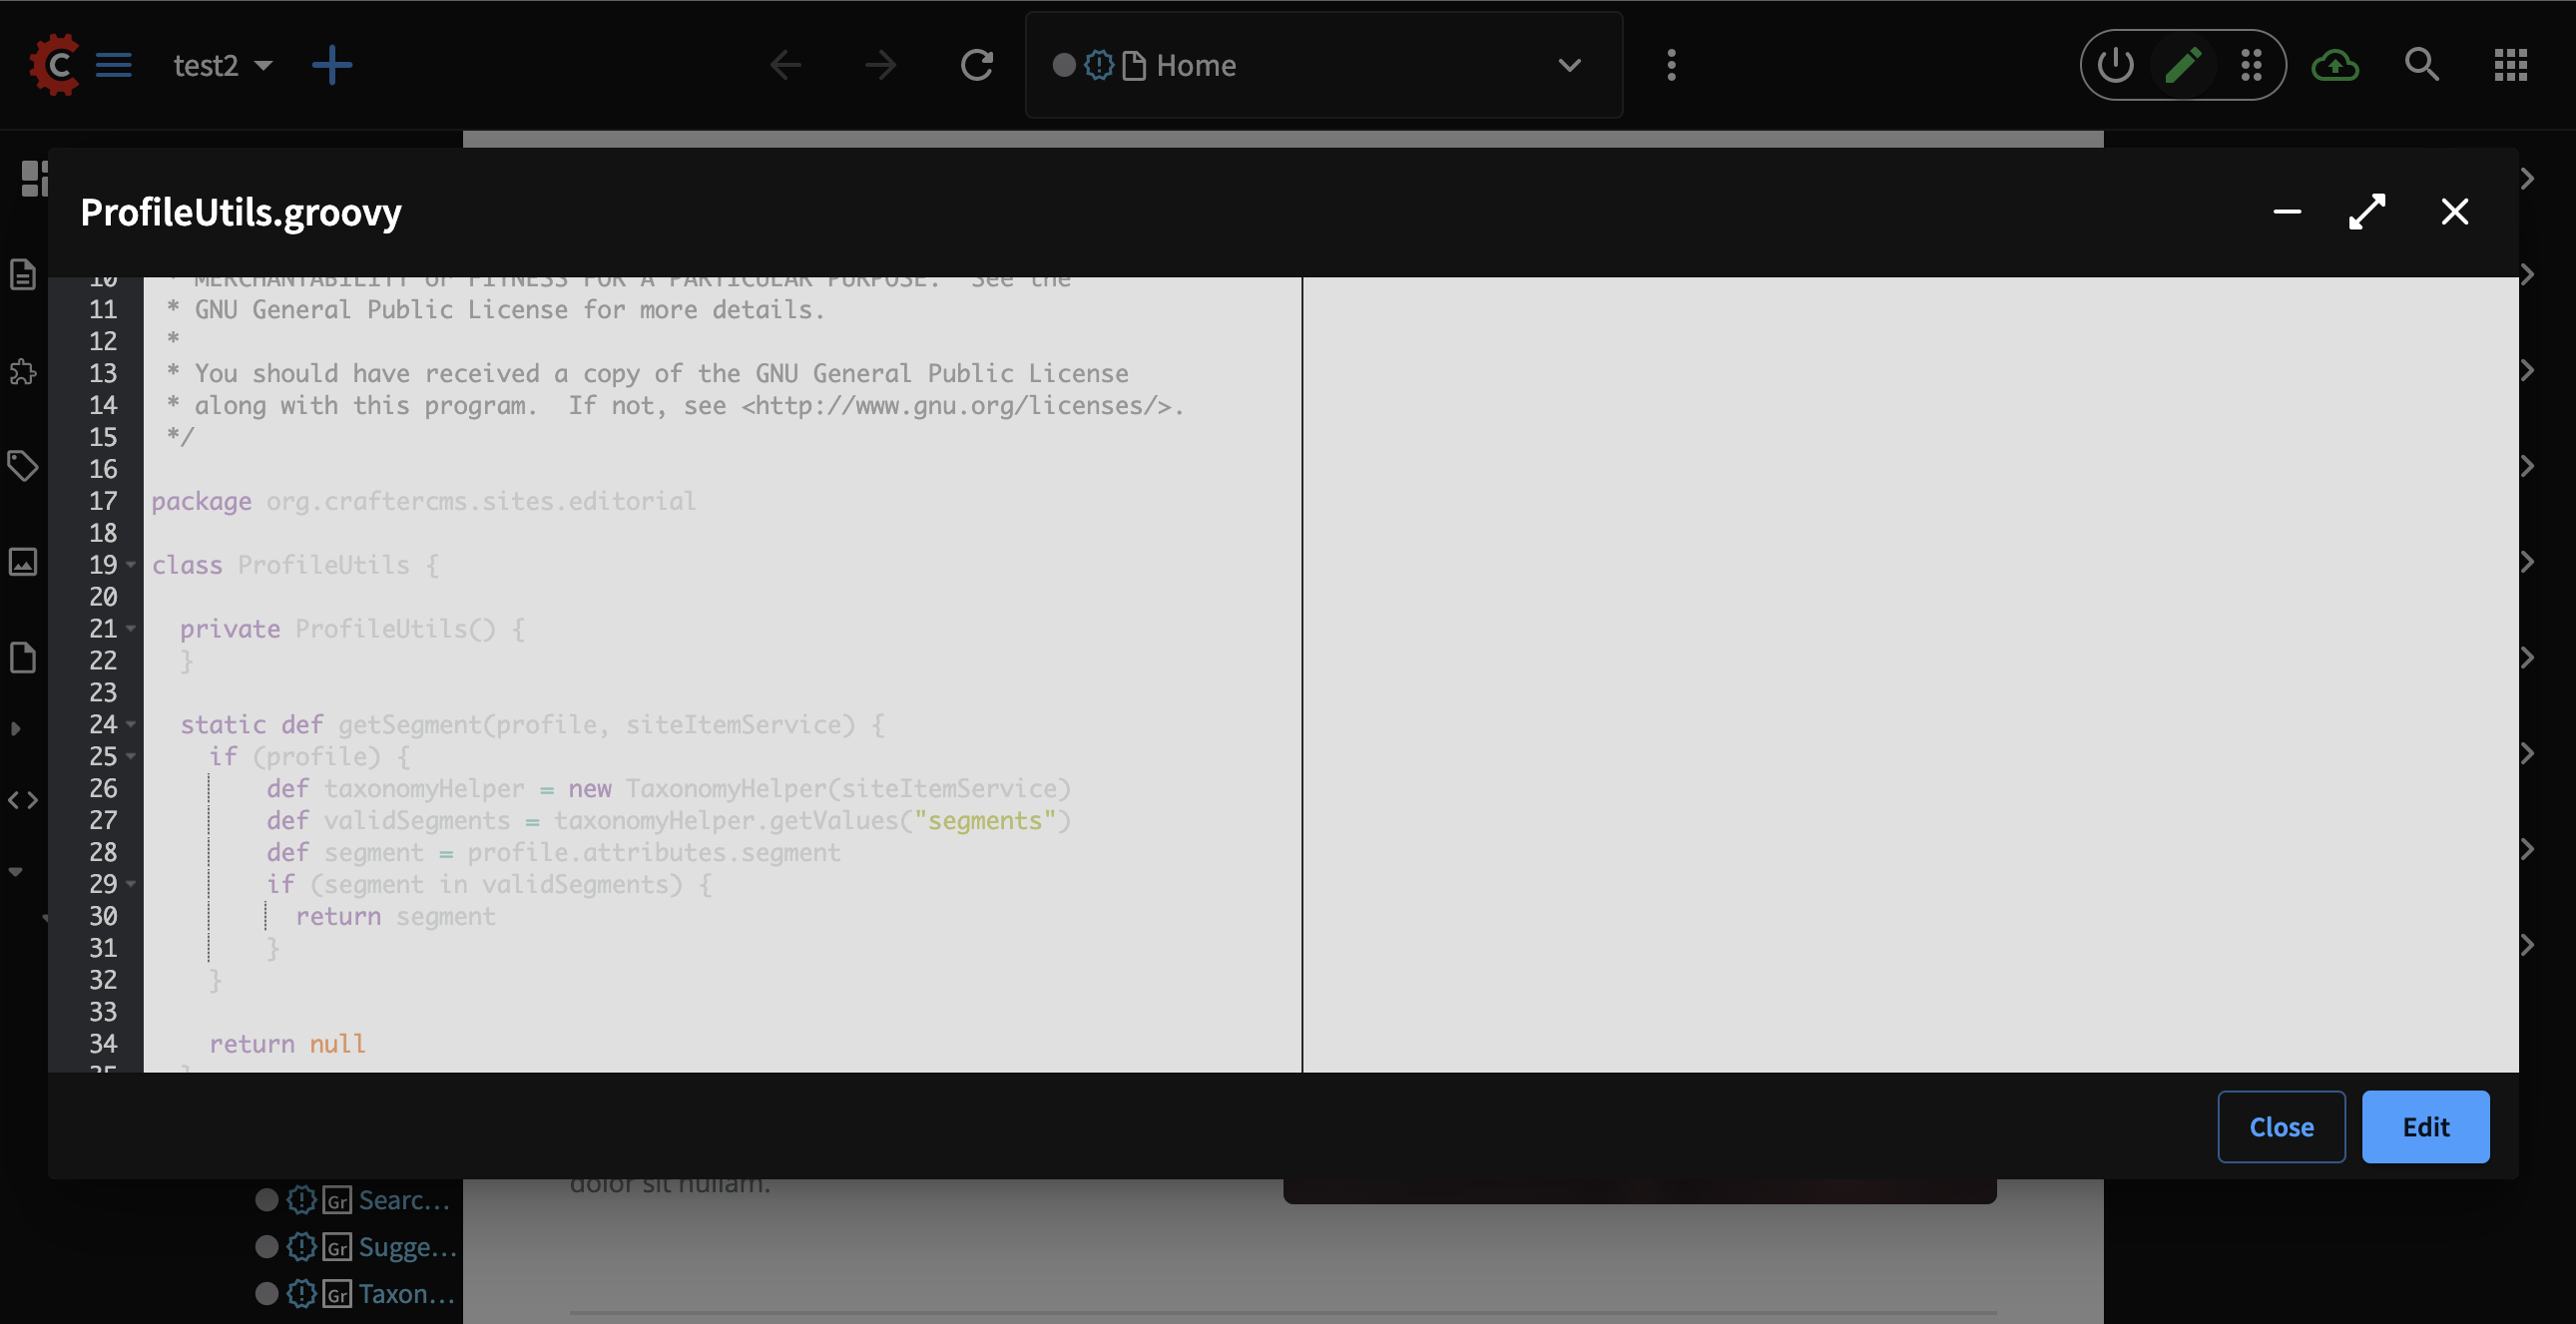Click the Taxonomy tag icon in sidebar
Viewport: 2576px width, 1324px height.
tap(23, 465)
